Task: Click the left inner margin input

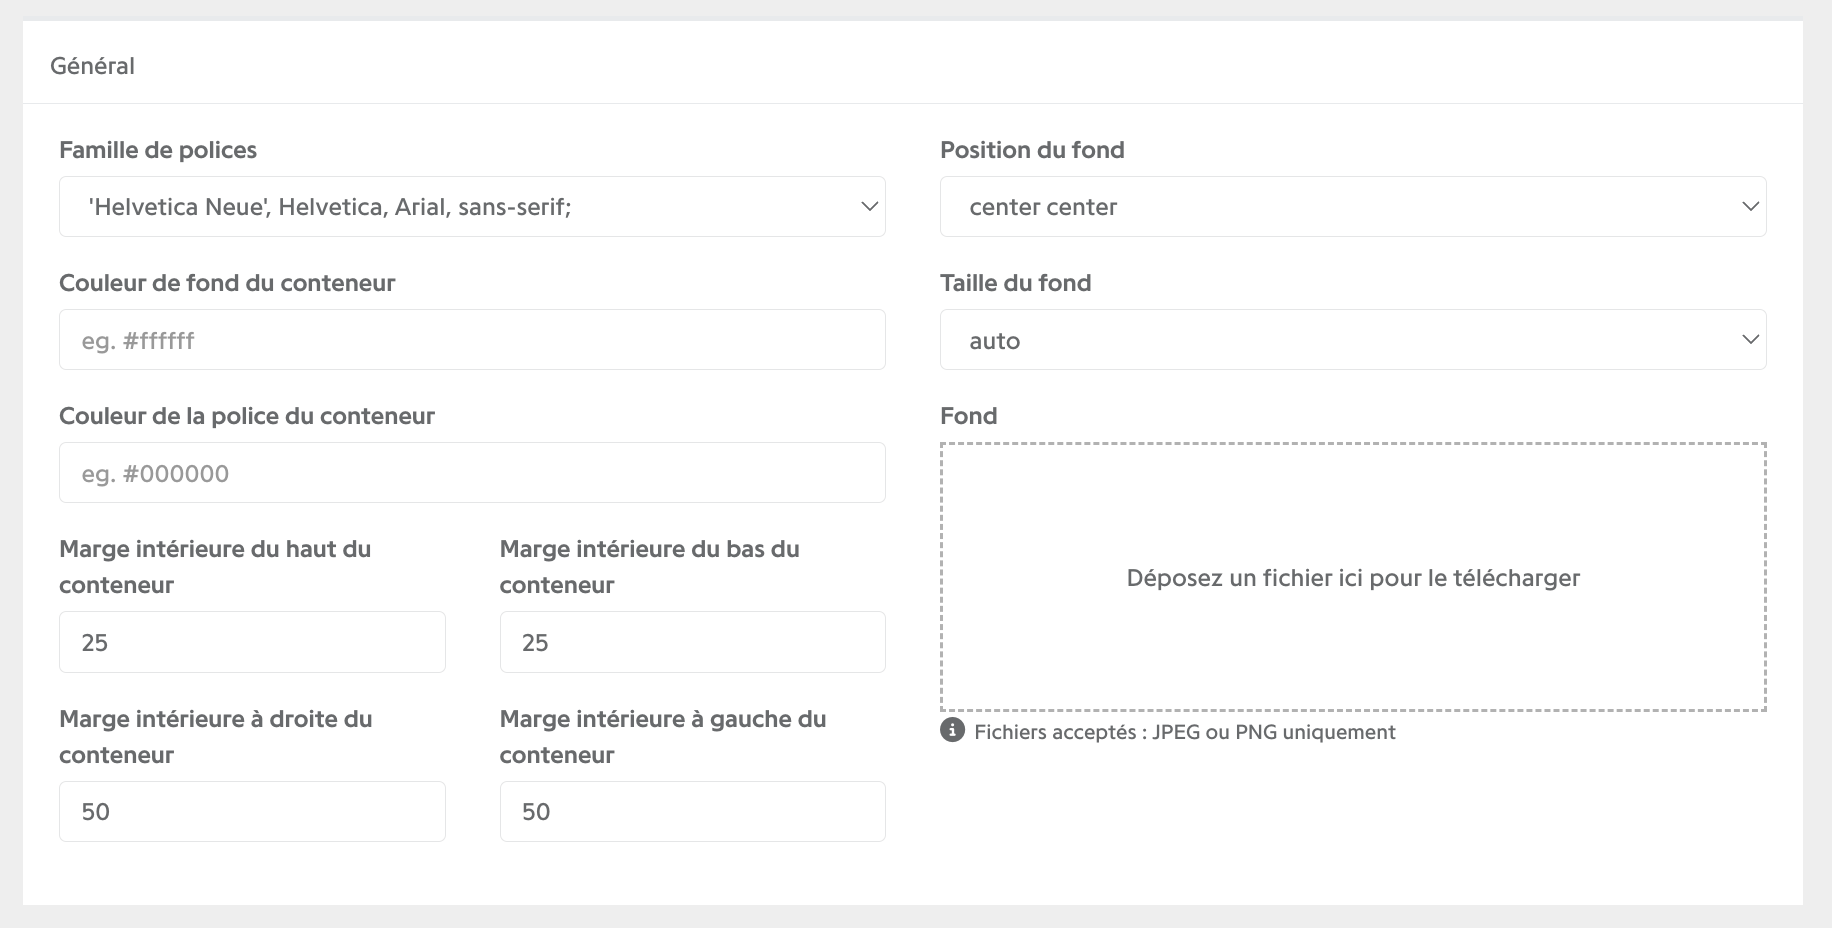Action: pos(693,811)
